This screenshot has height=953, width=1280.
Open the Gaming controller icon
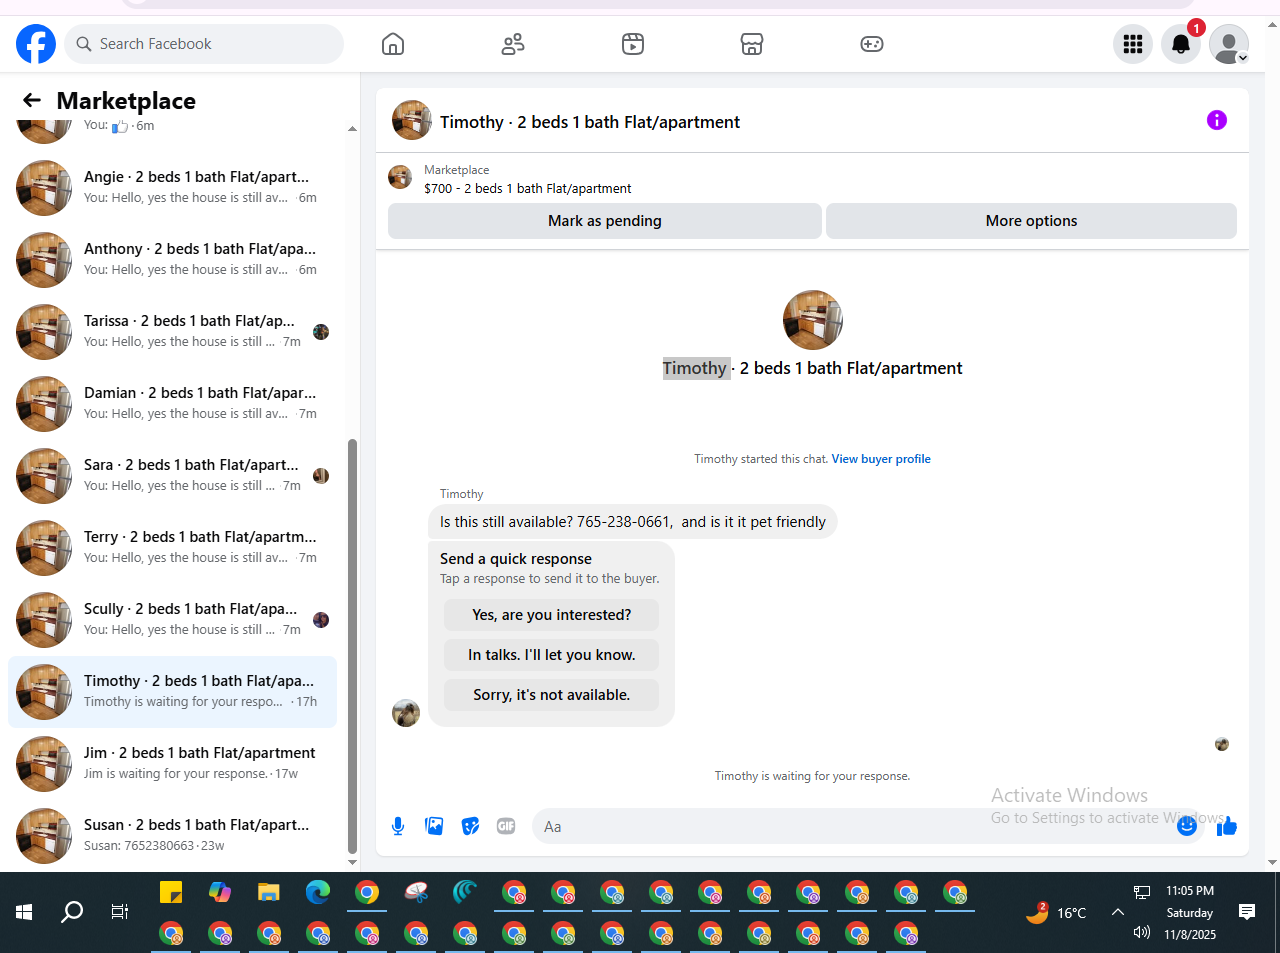(872, 44)
